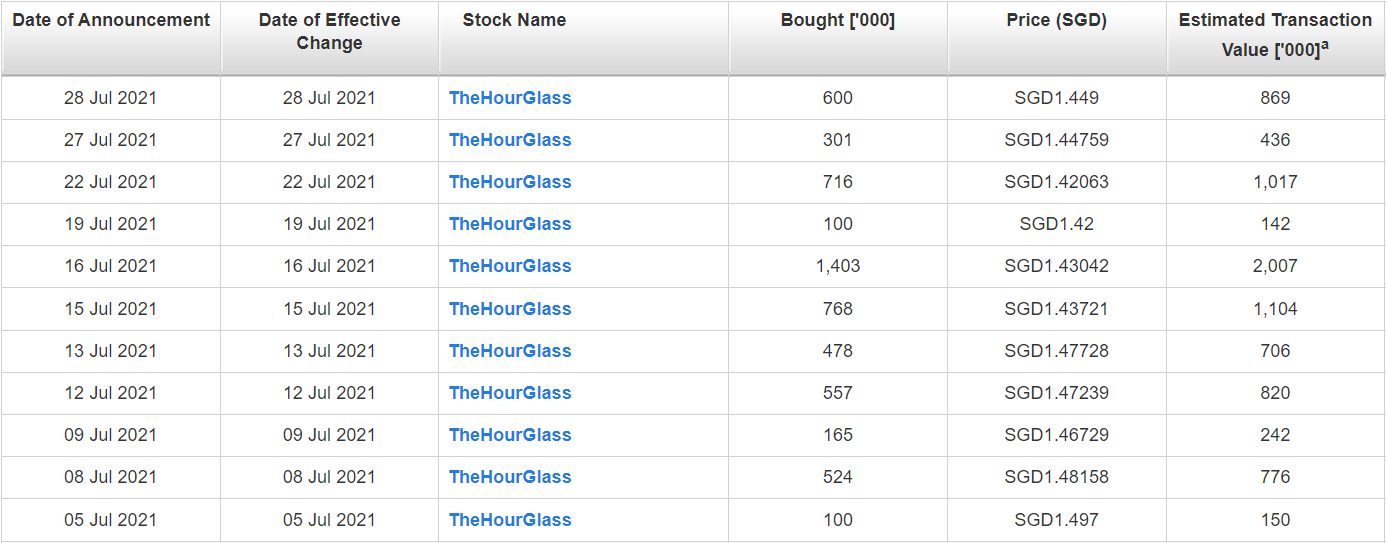The image size is (1386, 543).
Task: Select the Stock Name column header
Action: coord(514,20)
